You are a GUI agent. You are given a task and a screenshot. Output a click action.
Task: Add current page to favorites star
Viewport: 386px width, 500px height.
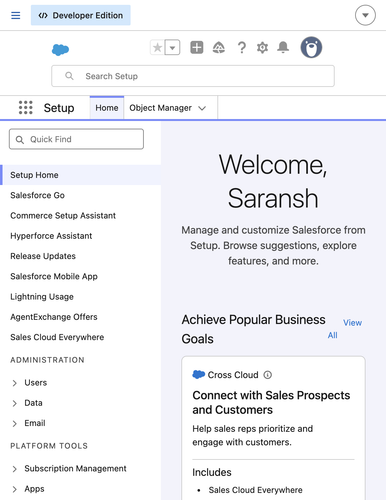(x=158, y=48)
